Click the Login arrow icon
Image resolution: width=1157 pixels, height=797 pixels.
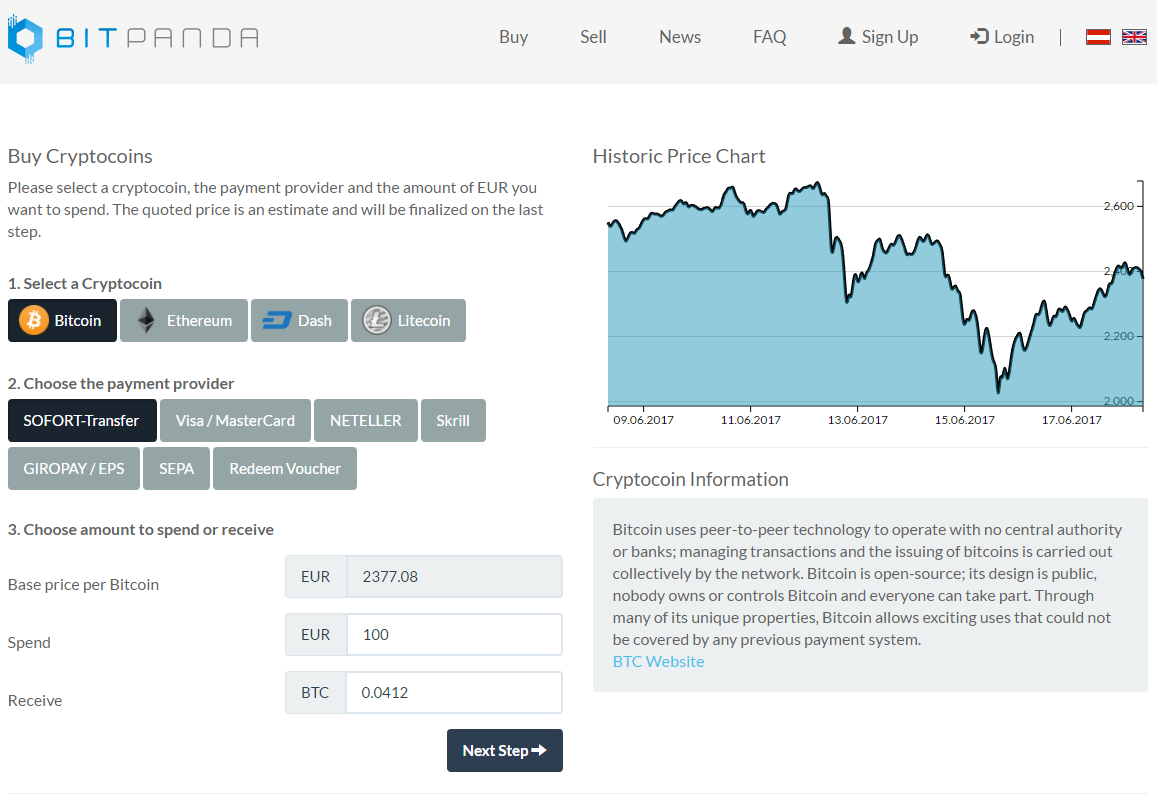pyautogui.click(x=979, y=36)
